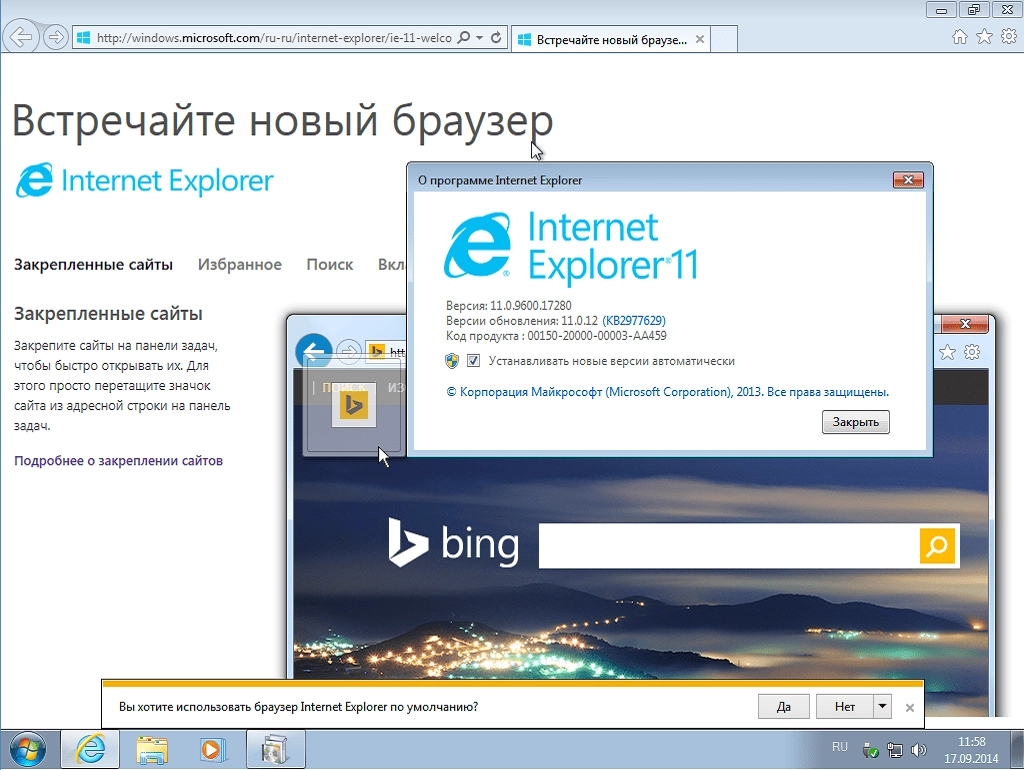The height and width of the screenshot is (770, 1024).
Task: Close the 'Встречайте новый браузе...' tab
Action: 699,39
